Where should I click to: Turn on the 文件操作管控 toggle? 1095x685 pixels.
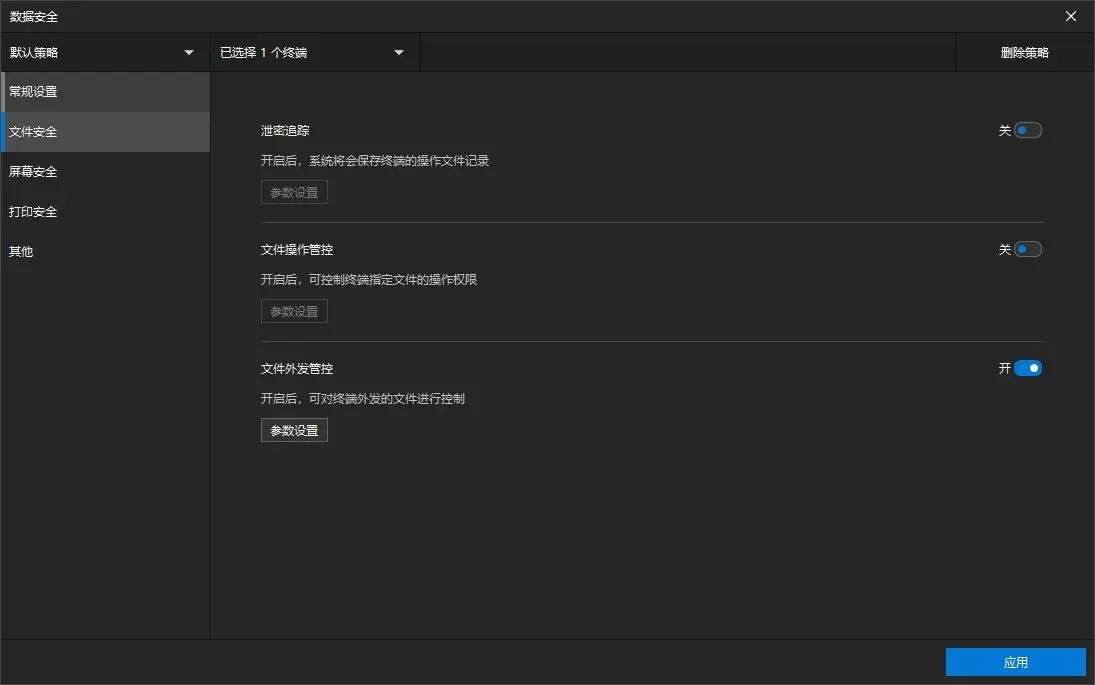click(1027, 249)
